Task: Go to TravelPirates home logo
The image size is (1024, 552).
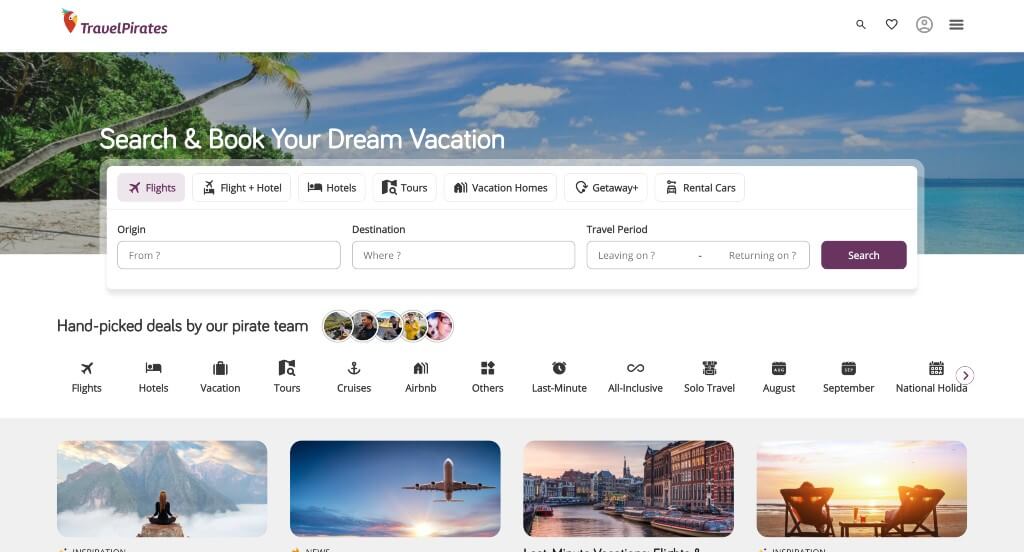Action: click(114, 22)
